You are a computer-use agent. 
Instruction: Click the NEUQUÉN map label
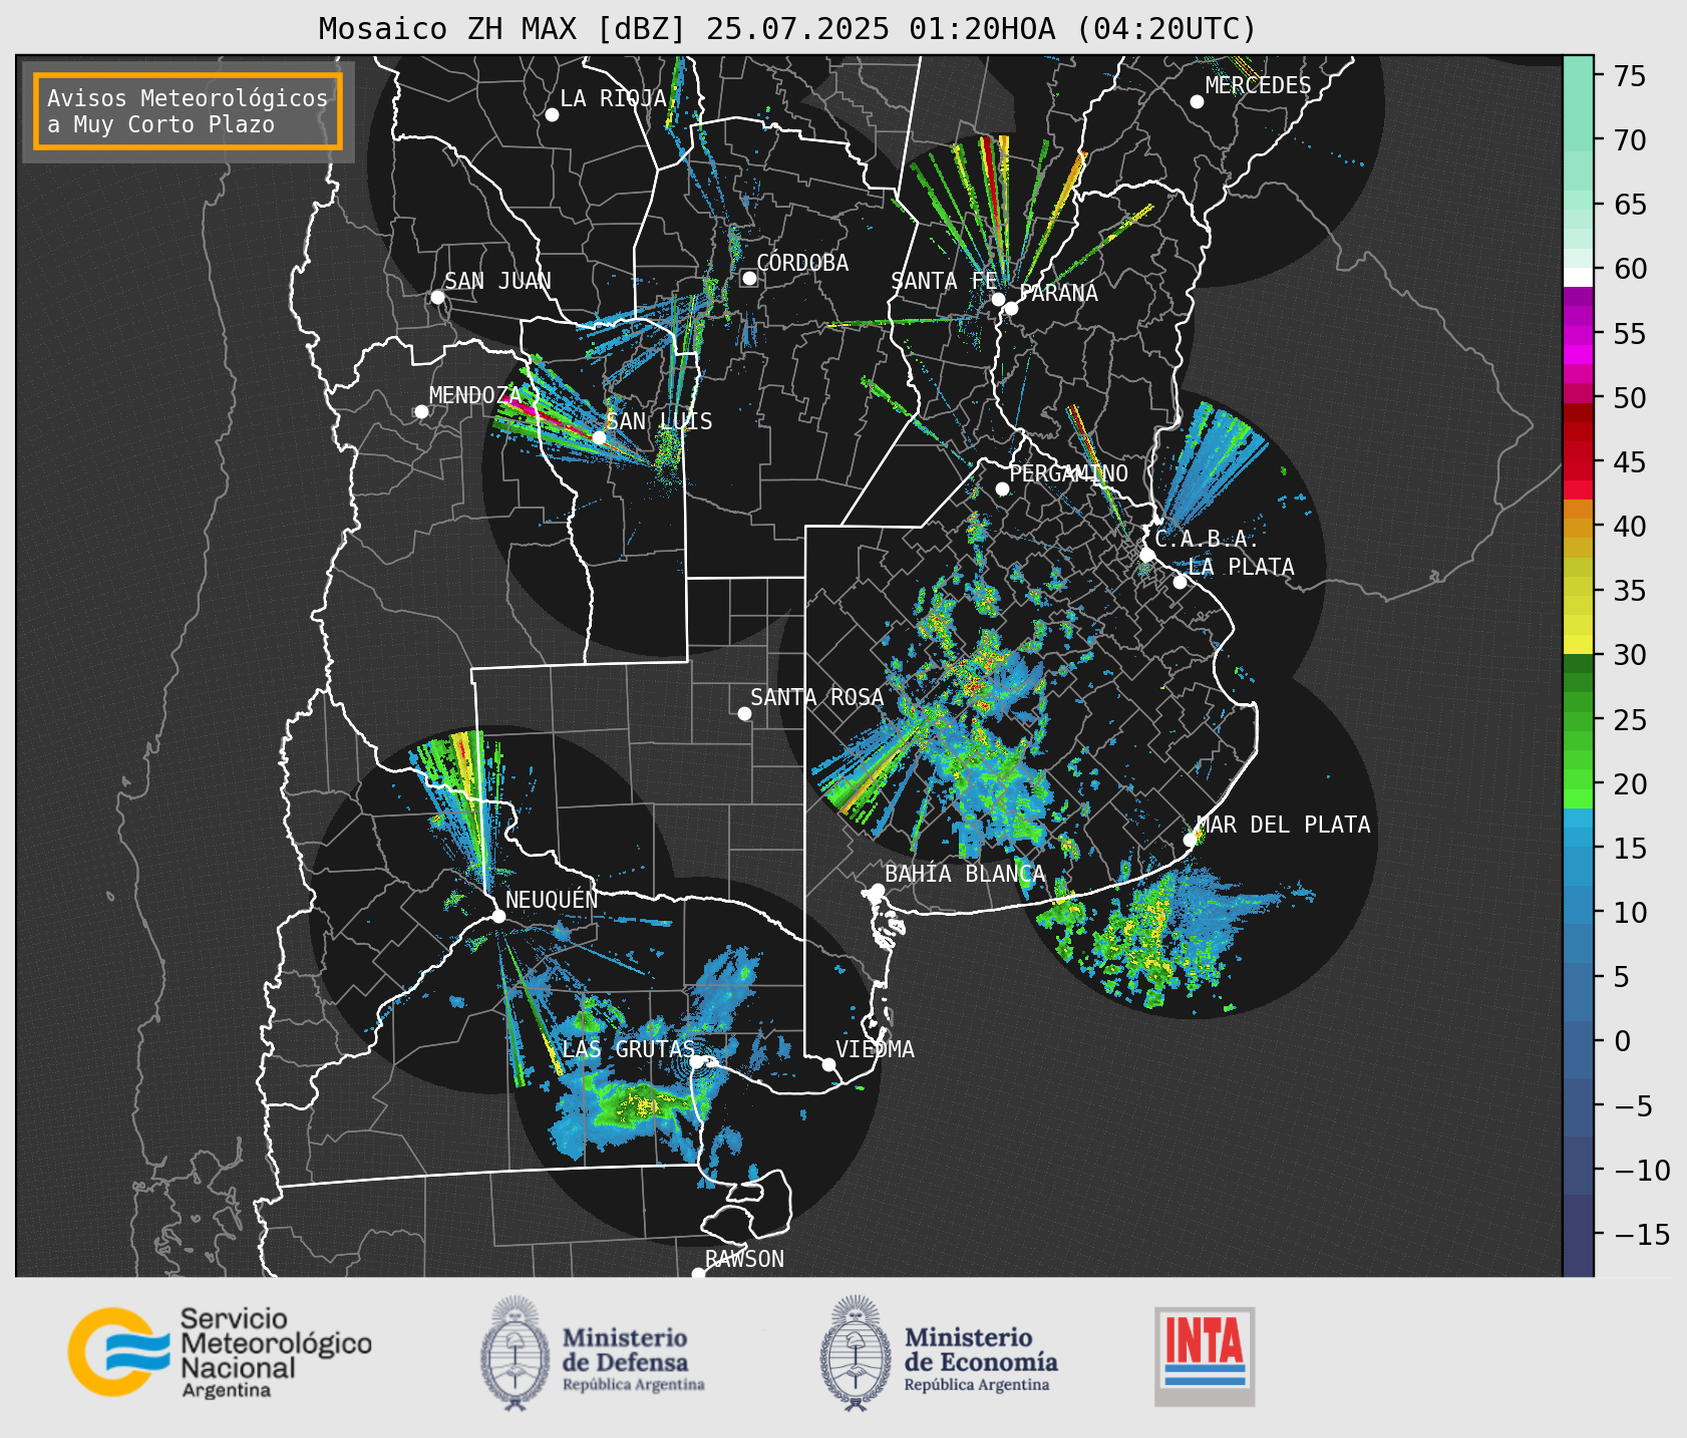[x=552, y=899]
